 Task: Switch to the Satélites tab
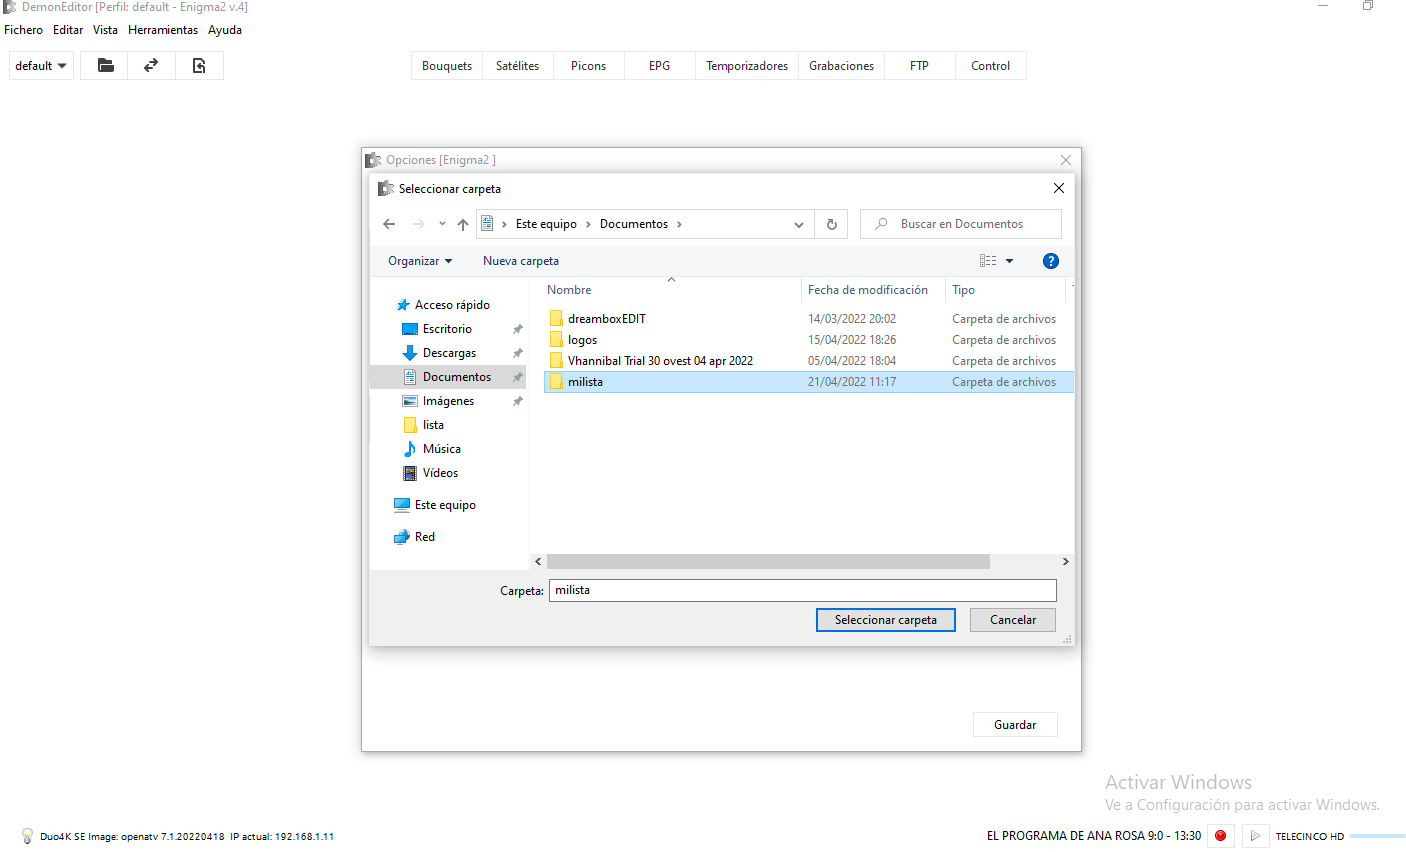click(517, 66)
